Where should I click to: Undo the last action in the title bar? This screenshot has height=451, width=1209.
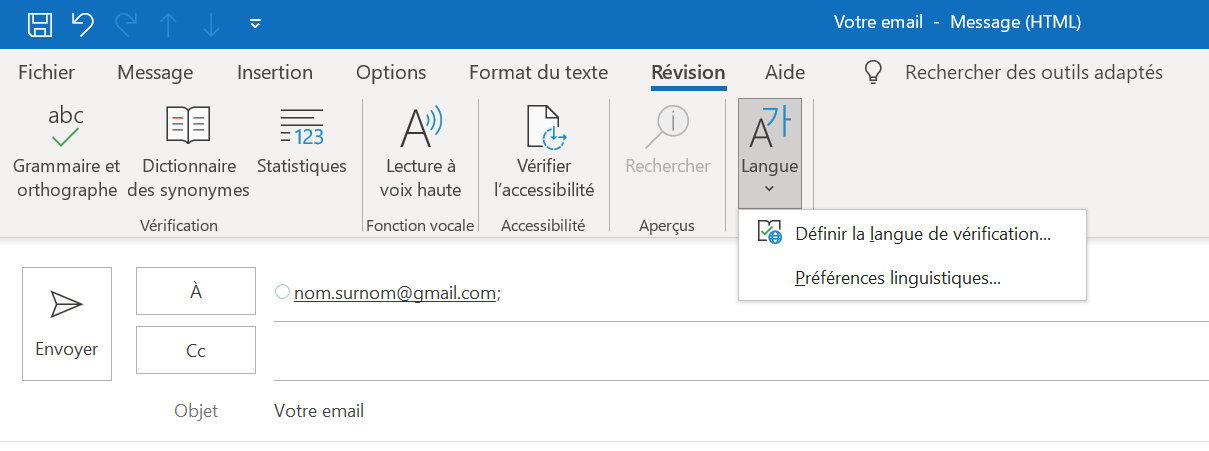tap(84, 23)
